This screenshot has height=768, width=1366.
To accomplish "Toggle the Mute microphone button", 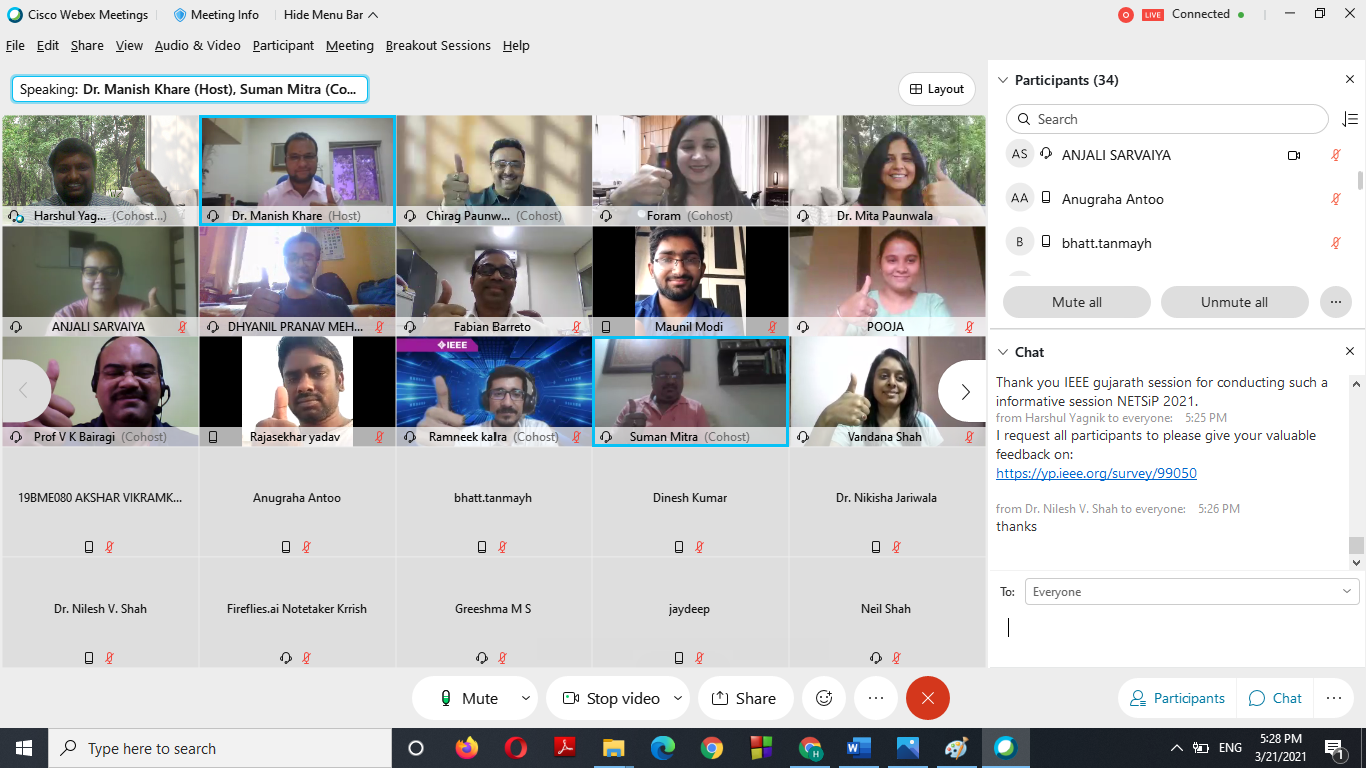I will (469, 698).
